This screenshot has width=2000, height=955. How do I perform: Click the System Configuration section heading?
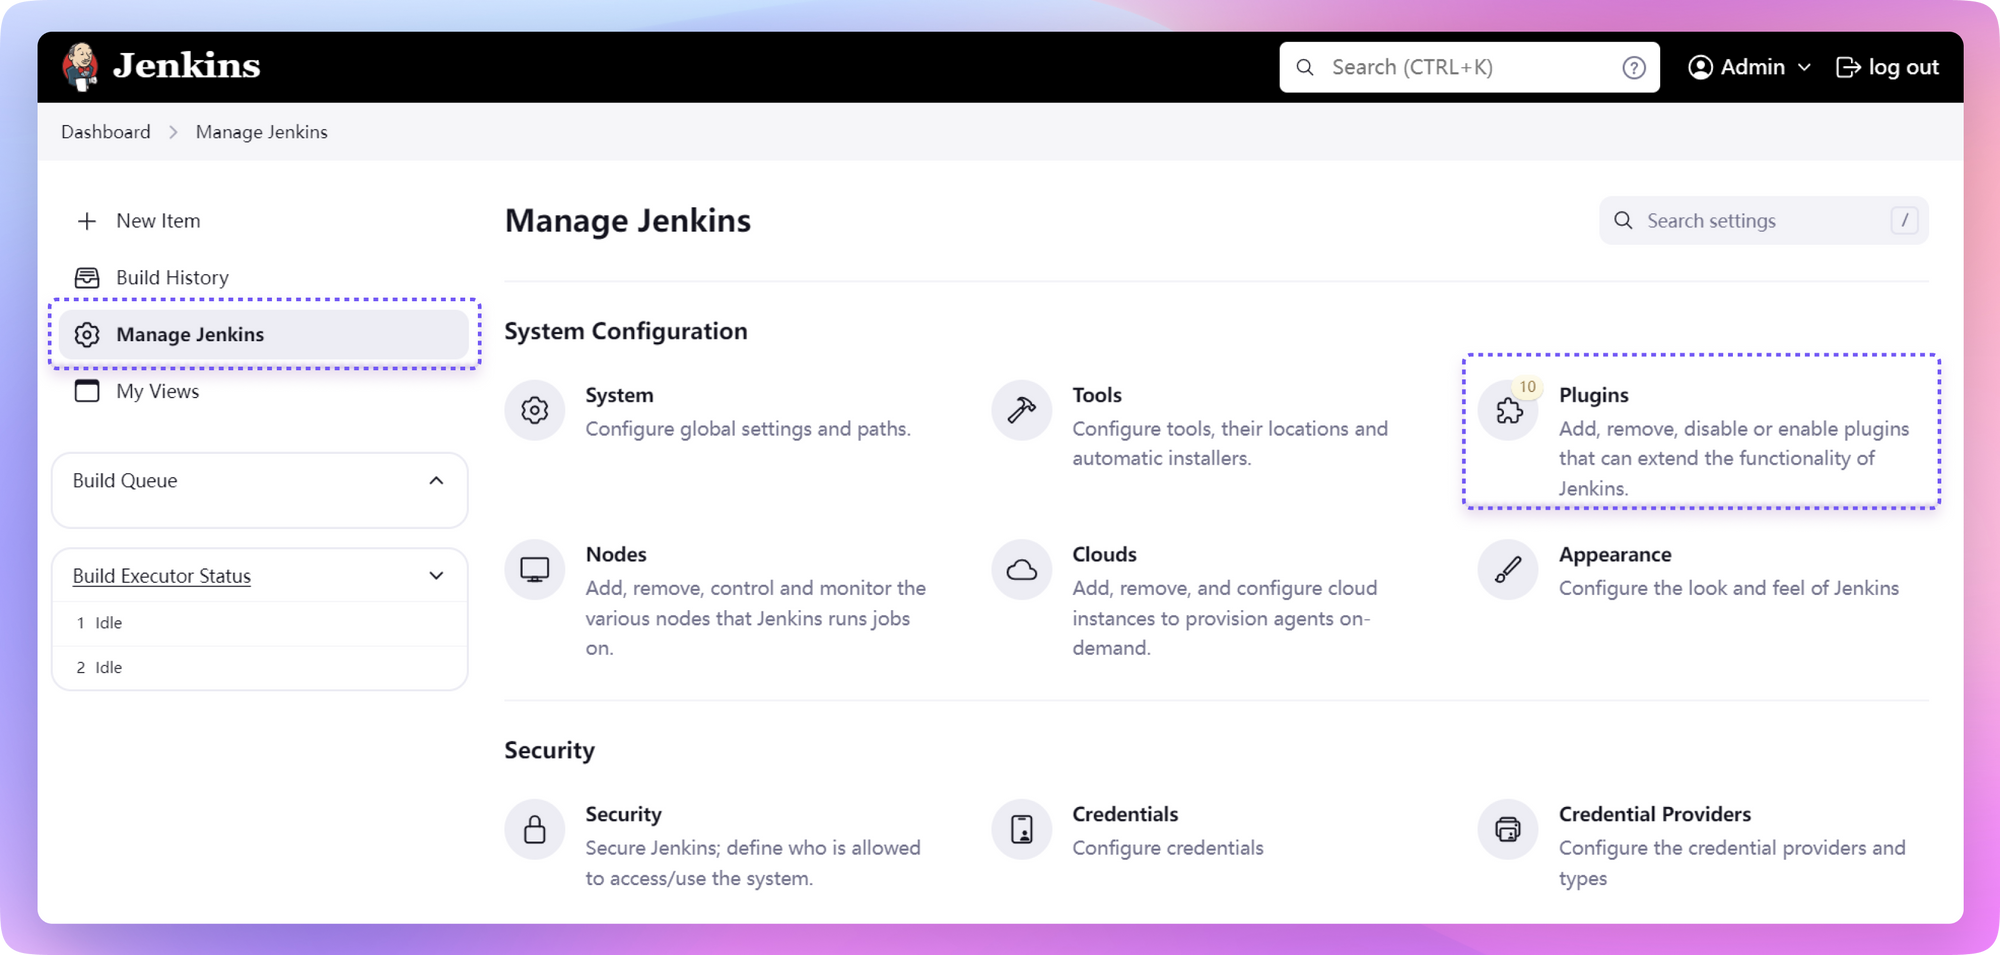(626, 331)
